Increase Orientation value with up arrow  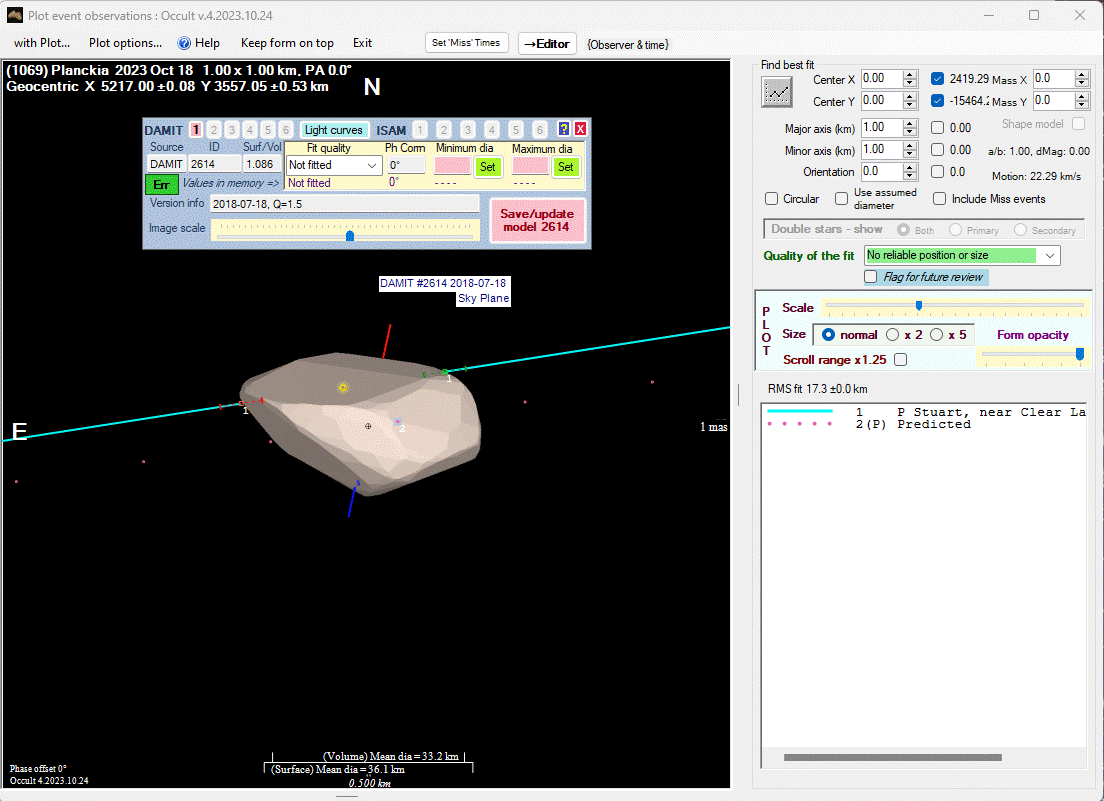point(910,168)
